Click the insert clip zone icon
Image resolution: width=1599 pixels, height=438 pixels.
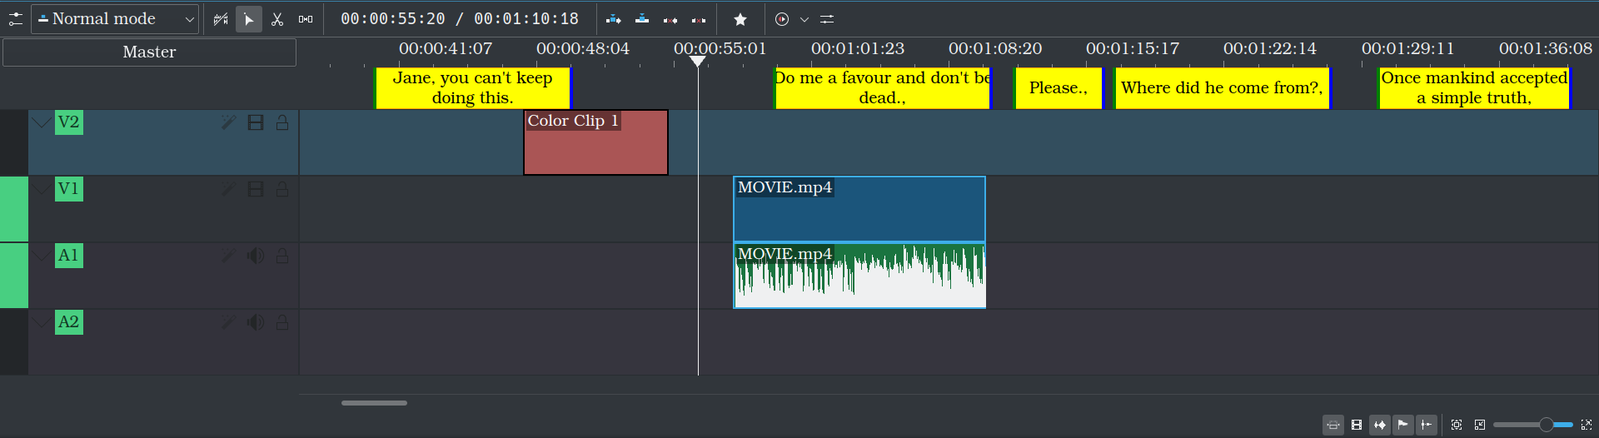[614, 19]
